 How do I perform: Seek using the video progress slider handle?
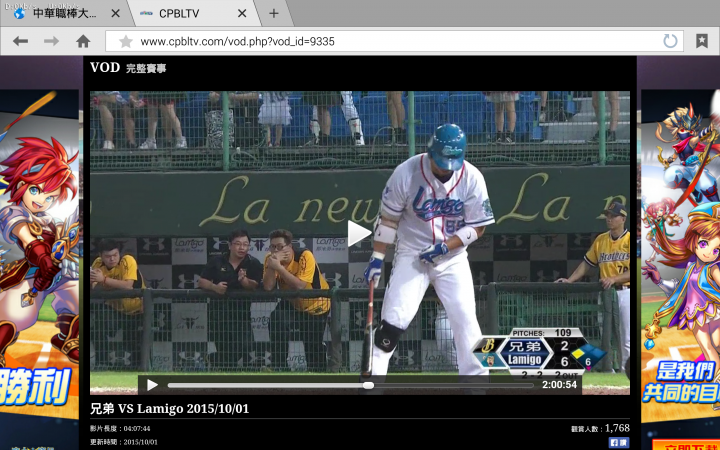[368, 385]
